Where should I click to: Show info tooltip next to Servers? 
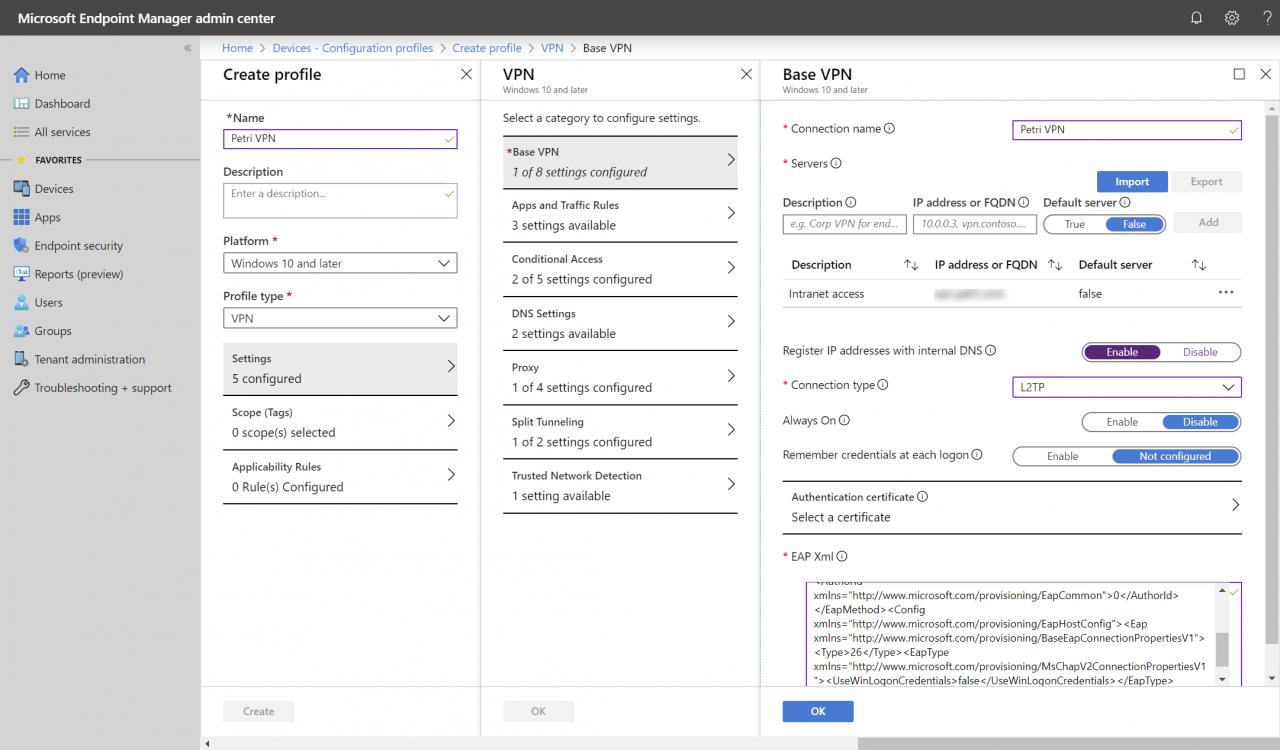[x=836, y=163]
